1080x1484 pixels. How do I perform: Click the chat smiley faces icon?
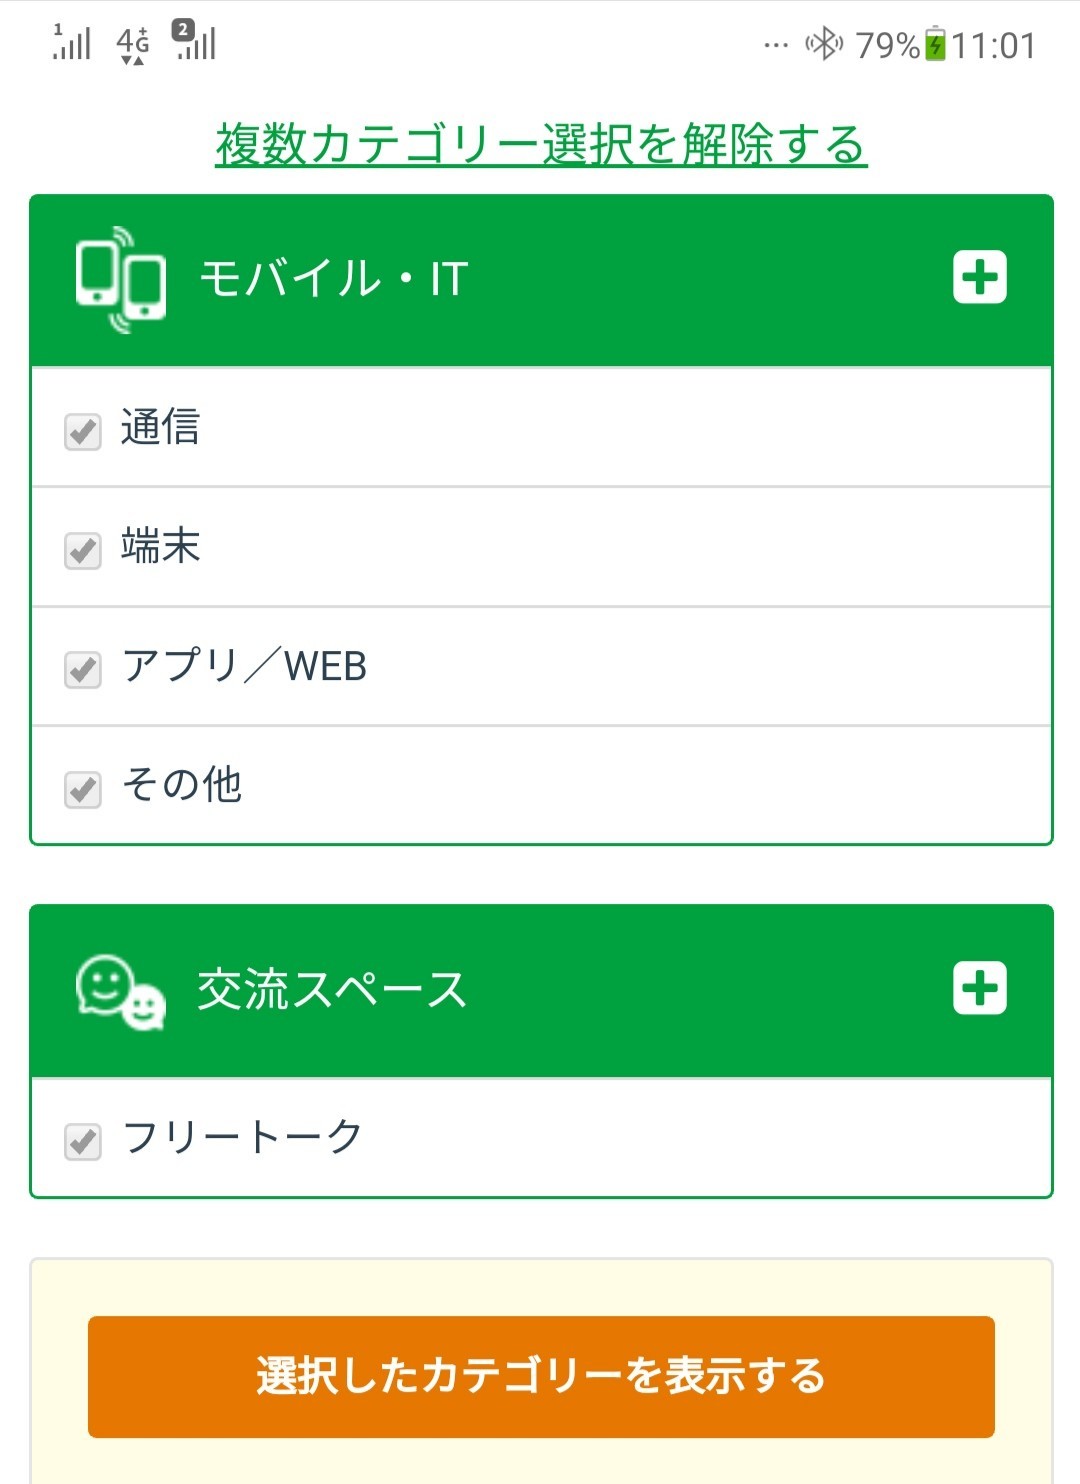click(121, 991)
